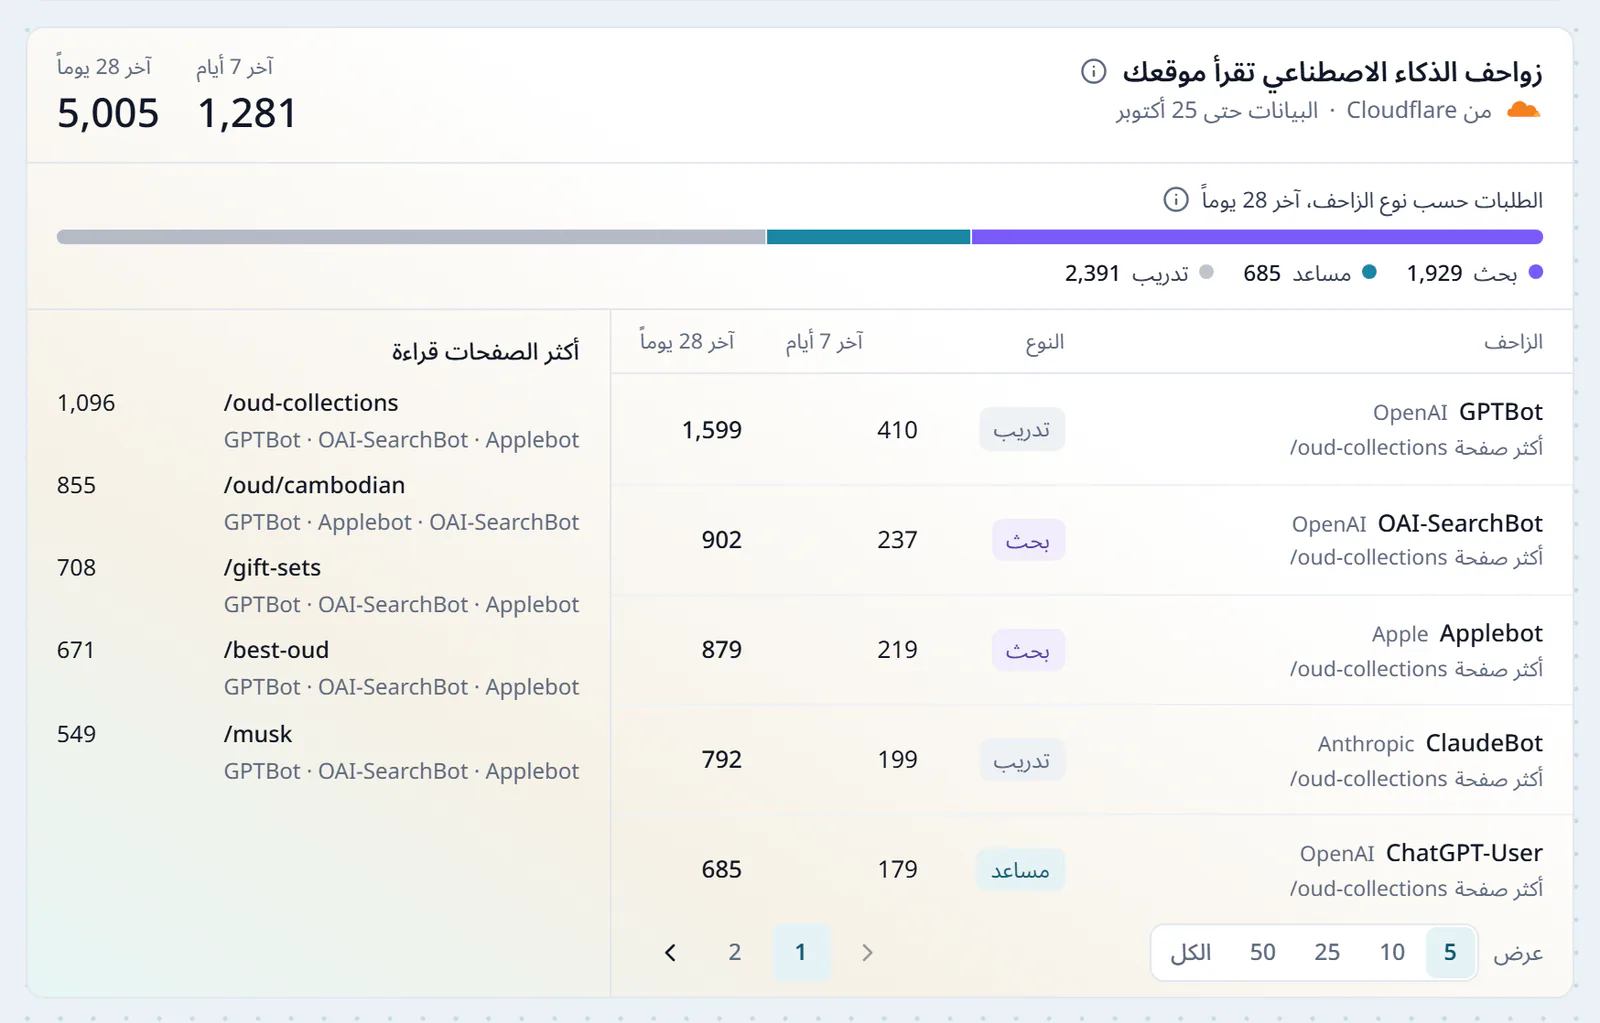Viewport: 1600px width, 1023px height.
Task: Click the Applebot crawler name
Action: [1491, 633]
